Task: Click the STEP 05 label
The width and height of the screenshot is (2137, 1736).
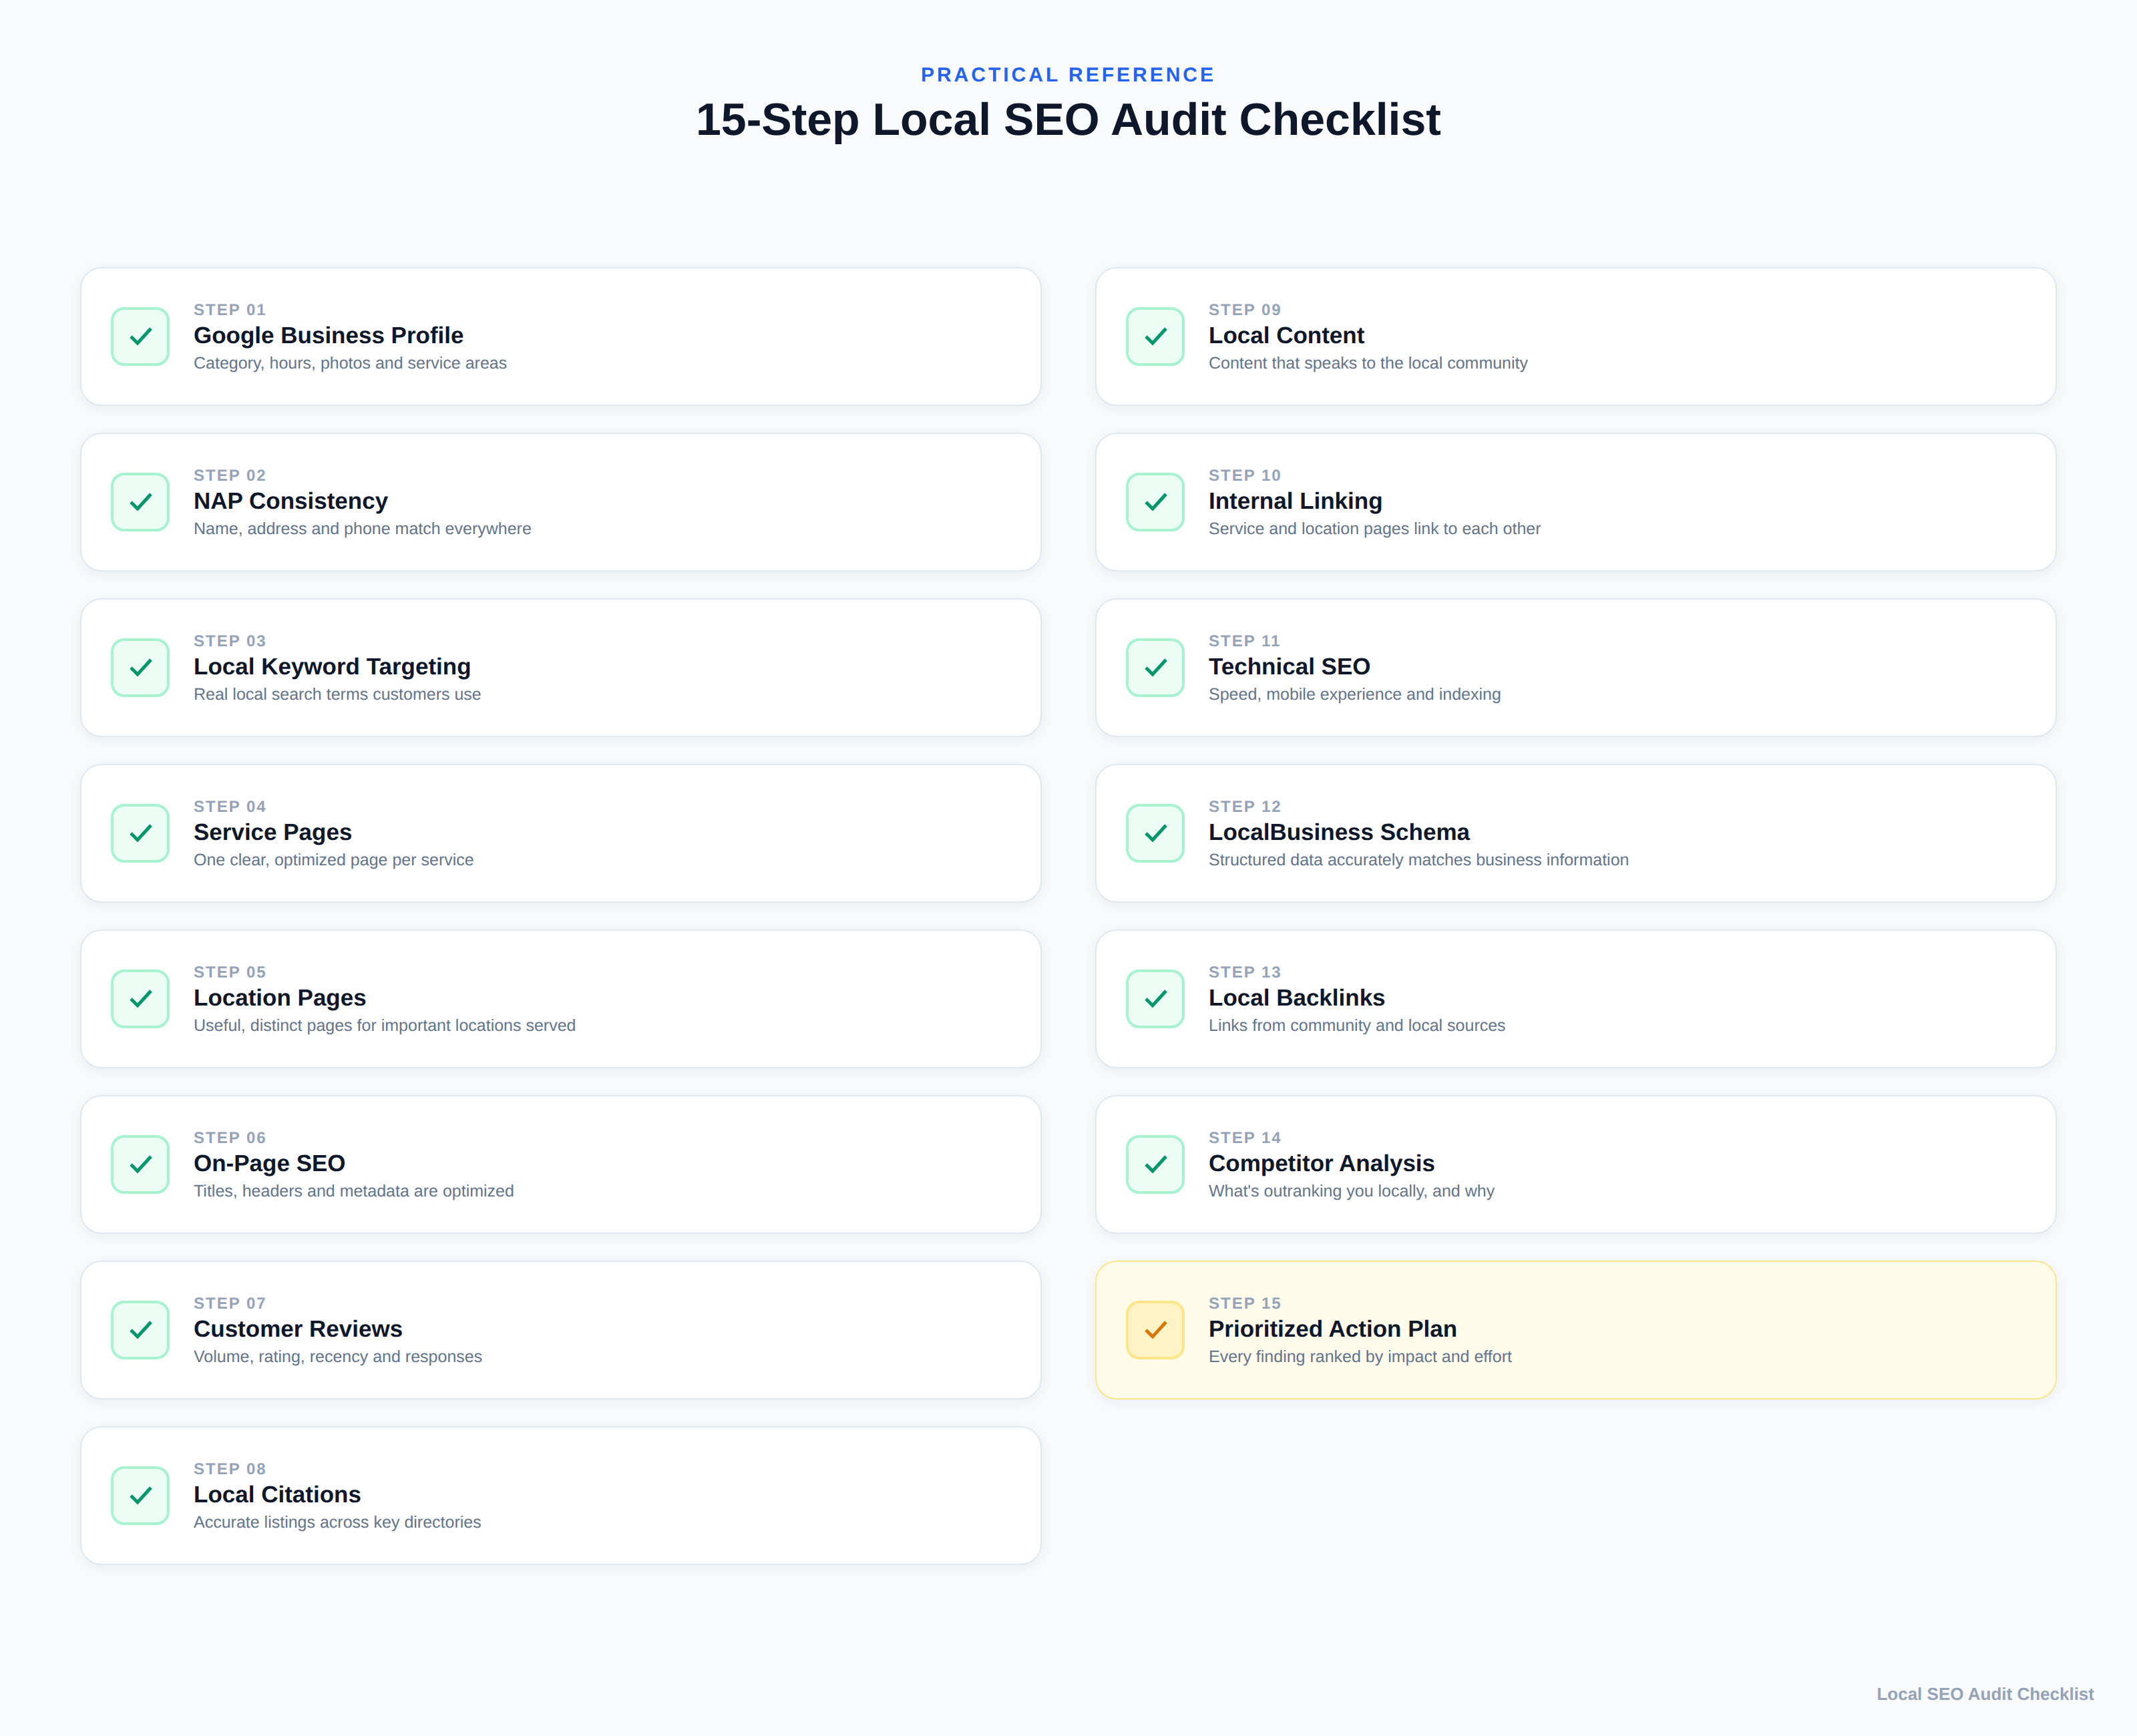Action: 229,972
